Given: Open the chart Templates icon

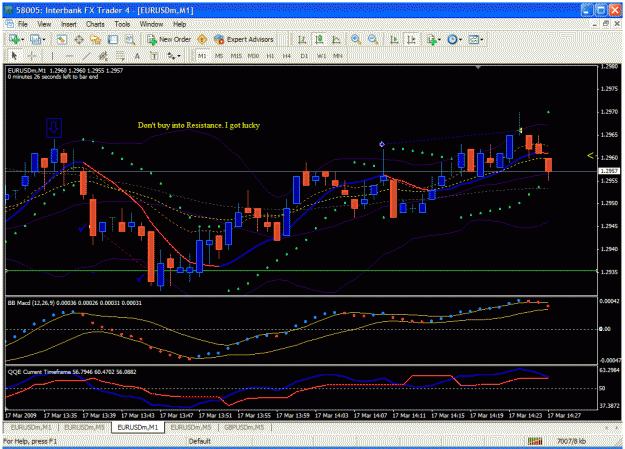Looking at the screenshot, I should click(x=473, y=39).
